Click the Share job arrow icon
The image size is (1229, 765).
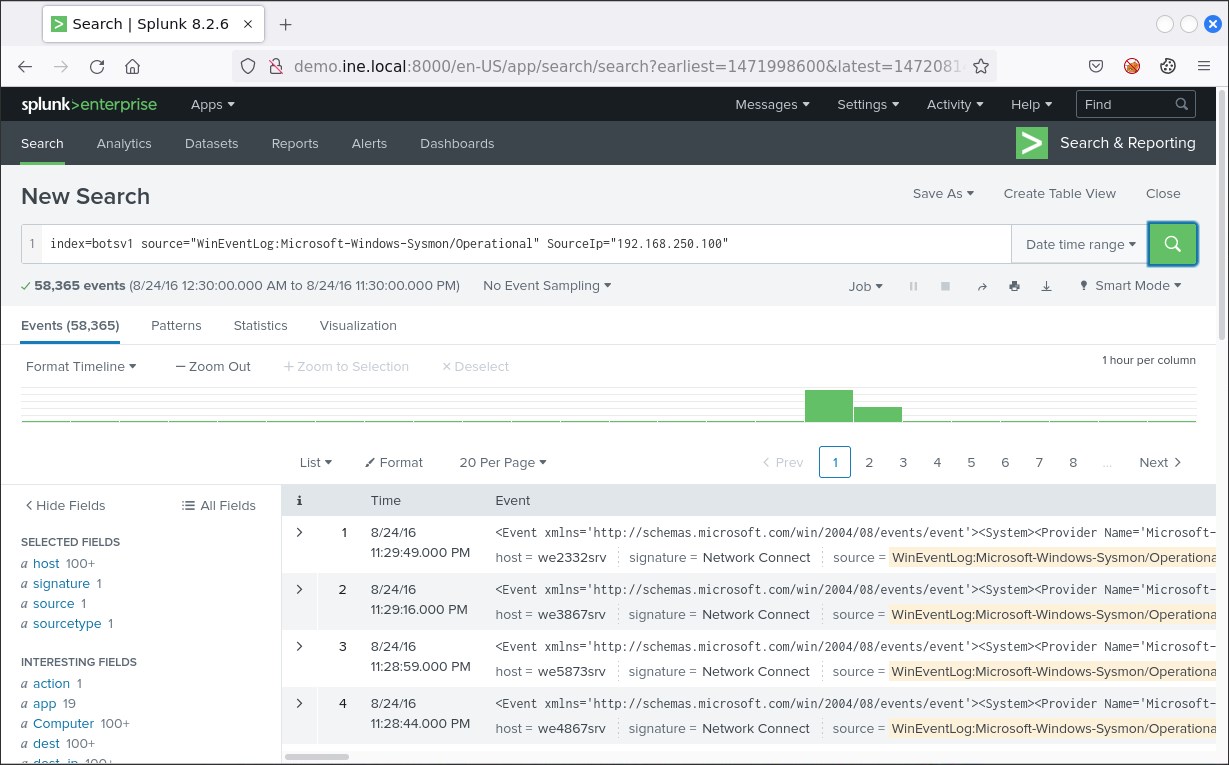pyautogui.click(x=982, y=286)
